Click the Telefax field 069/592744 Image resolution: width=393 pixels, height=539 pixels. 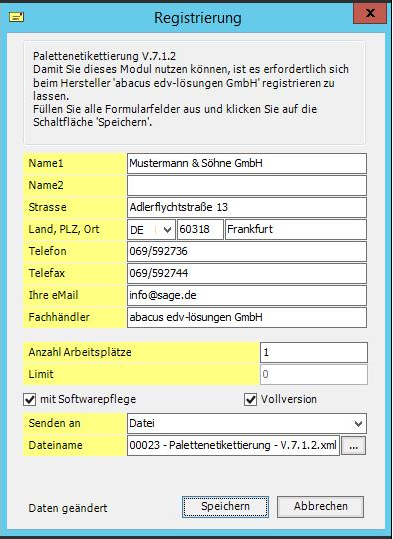[x=247, y=273]
